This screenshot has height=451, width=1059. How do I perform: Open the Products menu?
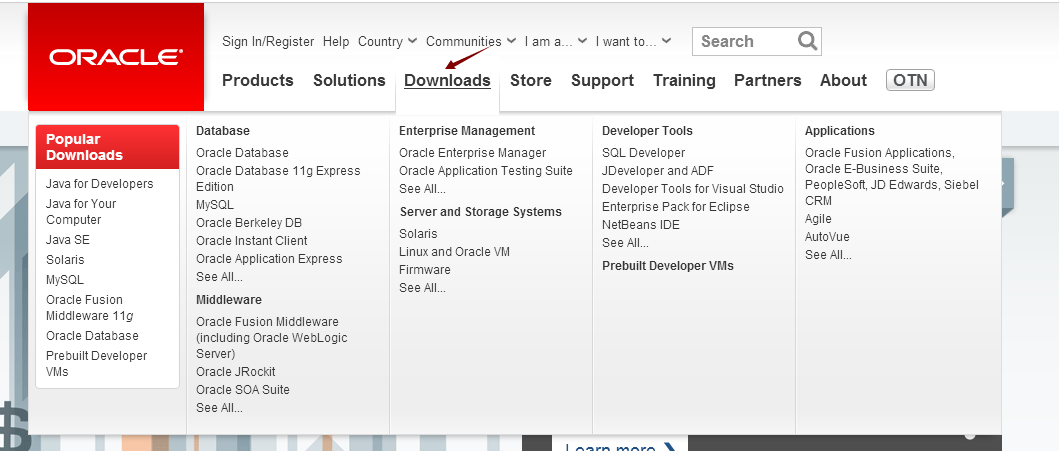[258, 80]
